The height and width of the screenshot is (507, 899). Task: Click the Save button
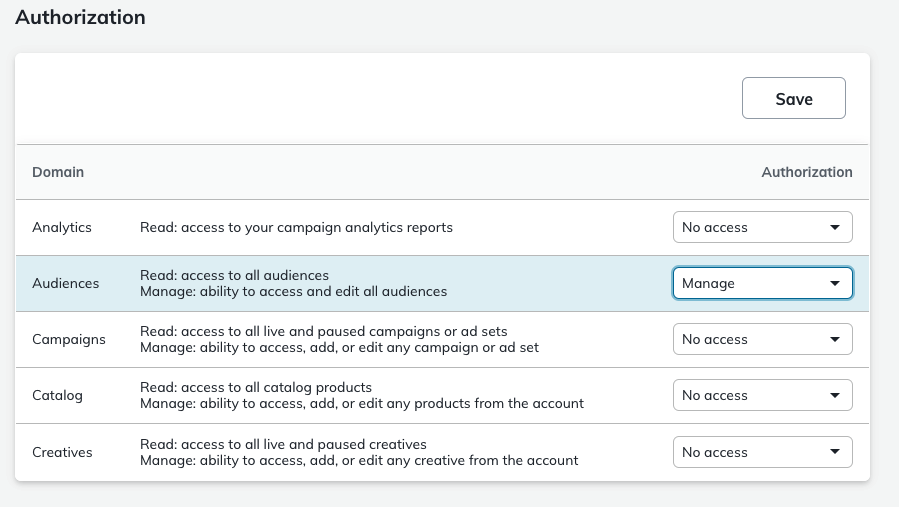click(x=793, y=99)
